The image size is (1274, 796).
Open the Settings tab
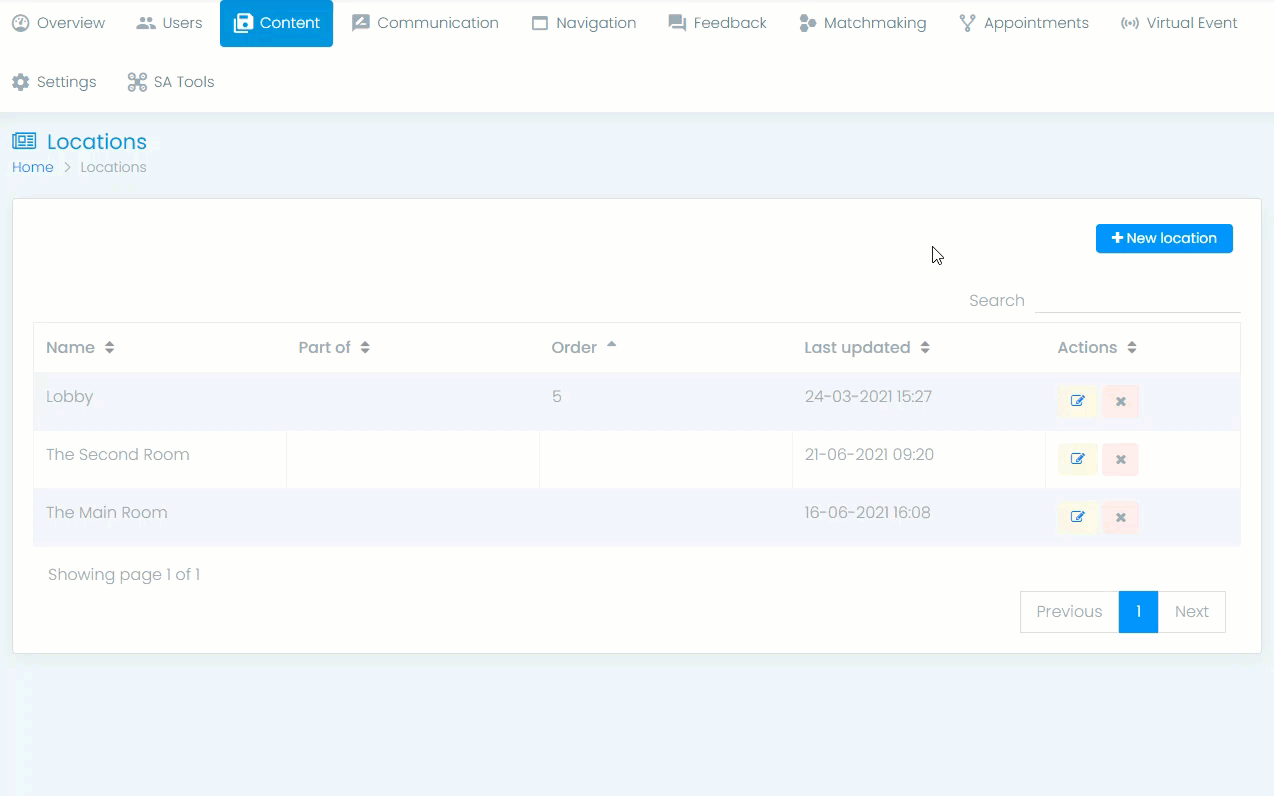click(54, 82)
